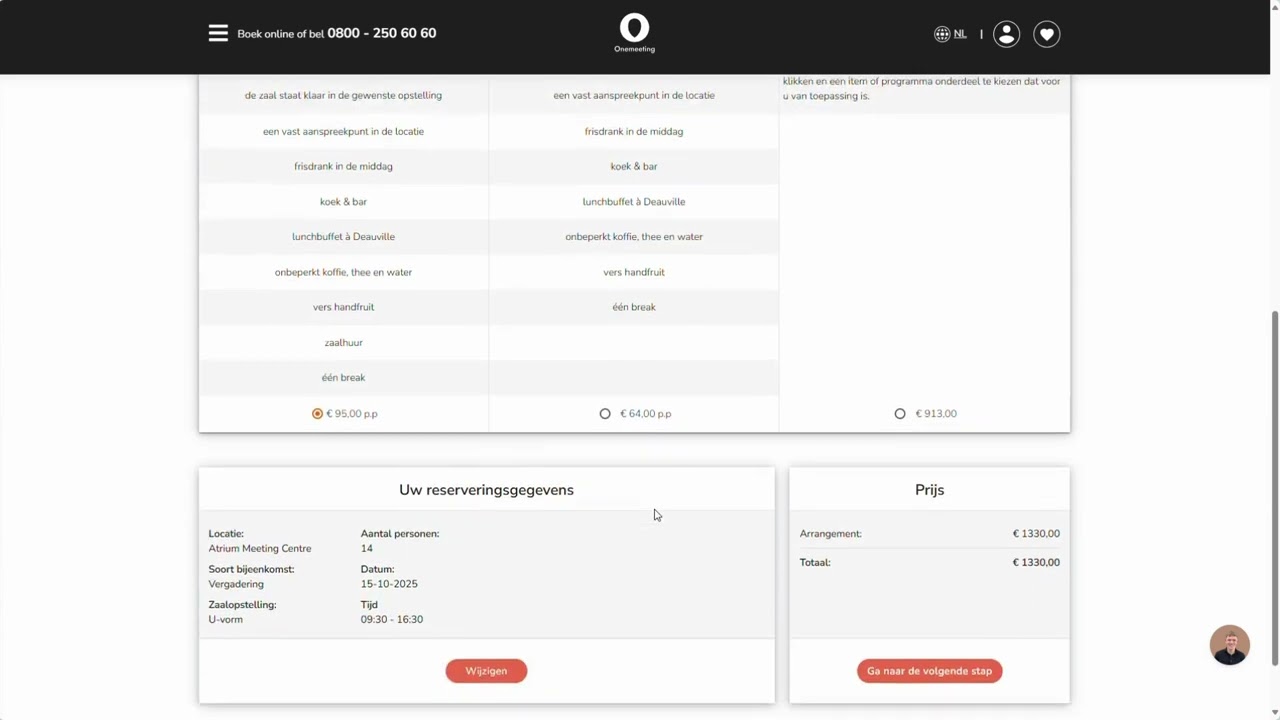
Task: Open the favorites heart icon
Action: point(1046,34)
